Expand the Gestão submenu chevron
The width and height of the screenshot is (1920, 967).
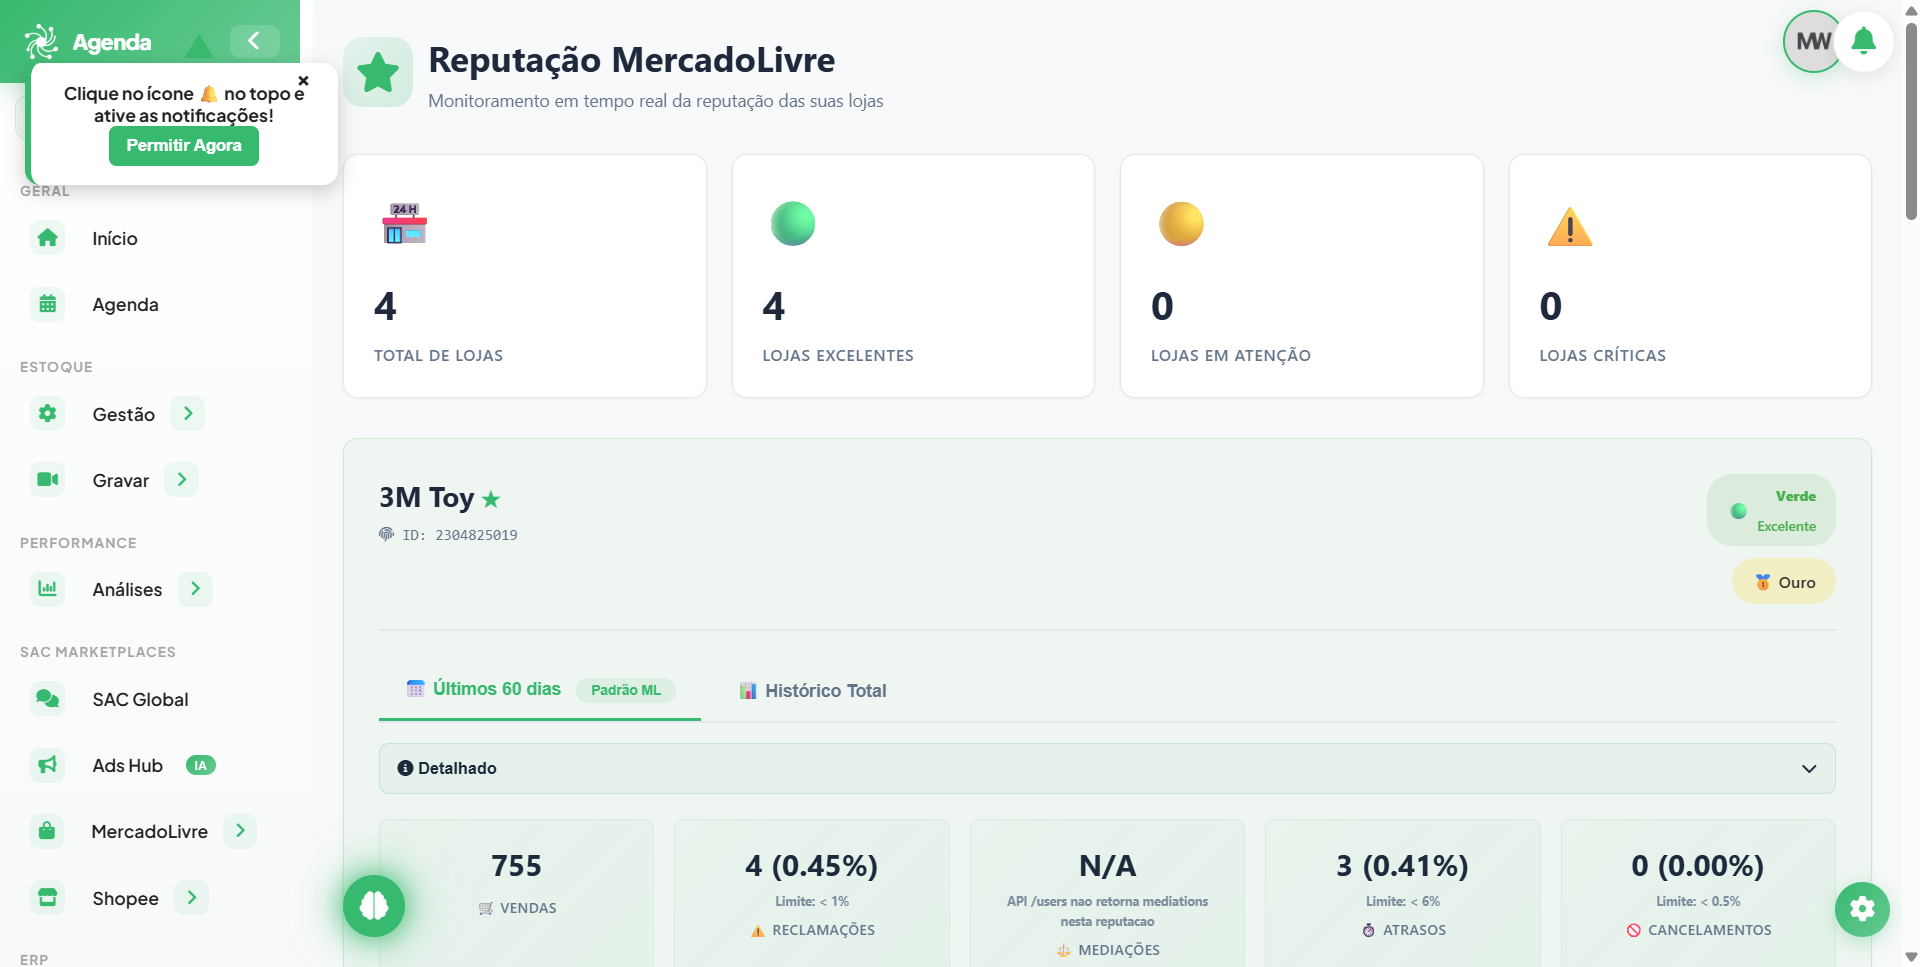(x=188, y=414)
